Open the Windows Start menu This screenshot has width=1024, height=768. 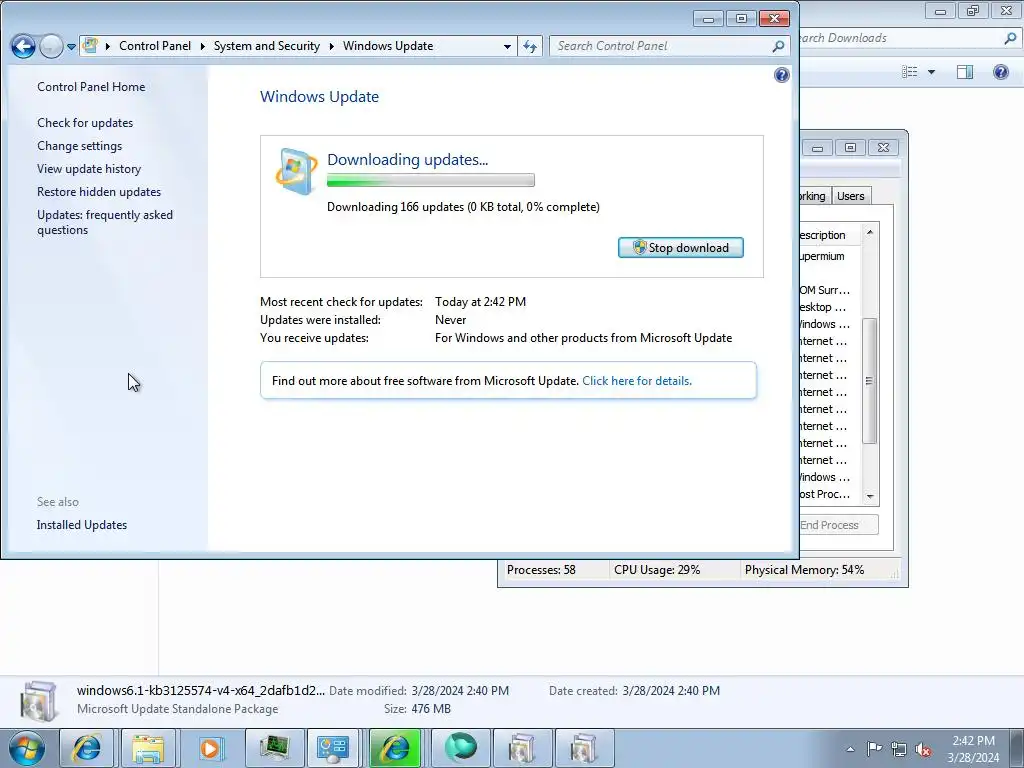(x=27, y=748)
